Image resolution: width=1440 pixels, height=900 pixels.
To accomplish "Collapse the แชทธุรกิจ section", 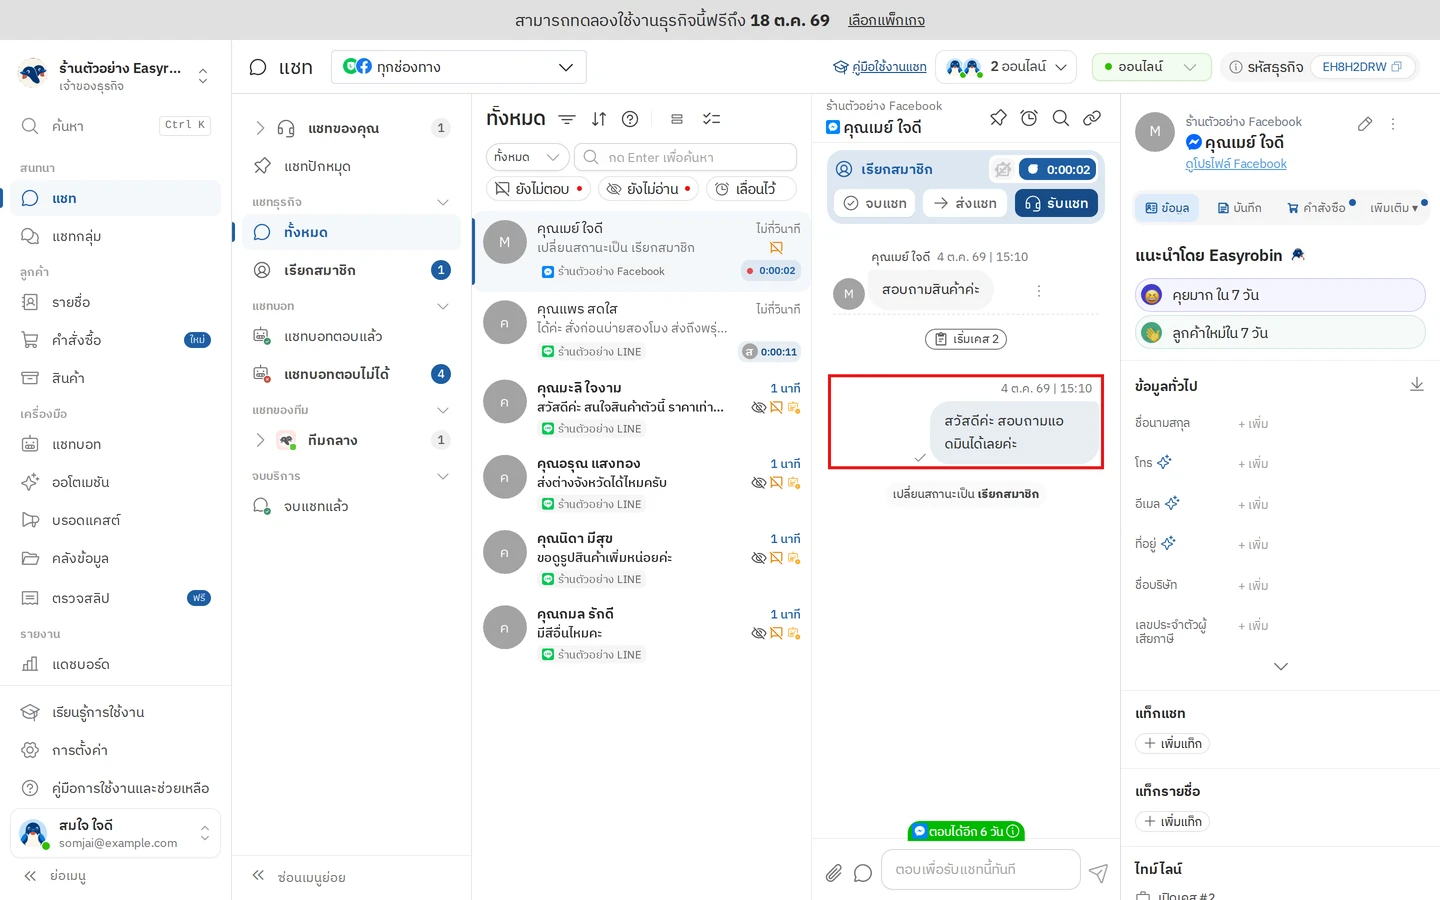I will click(443, 202).
